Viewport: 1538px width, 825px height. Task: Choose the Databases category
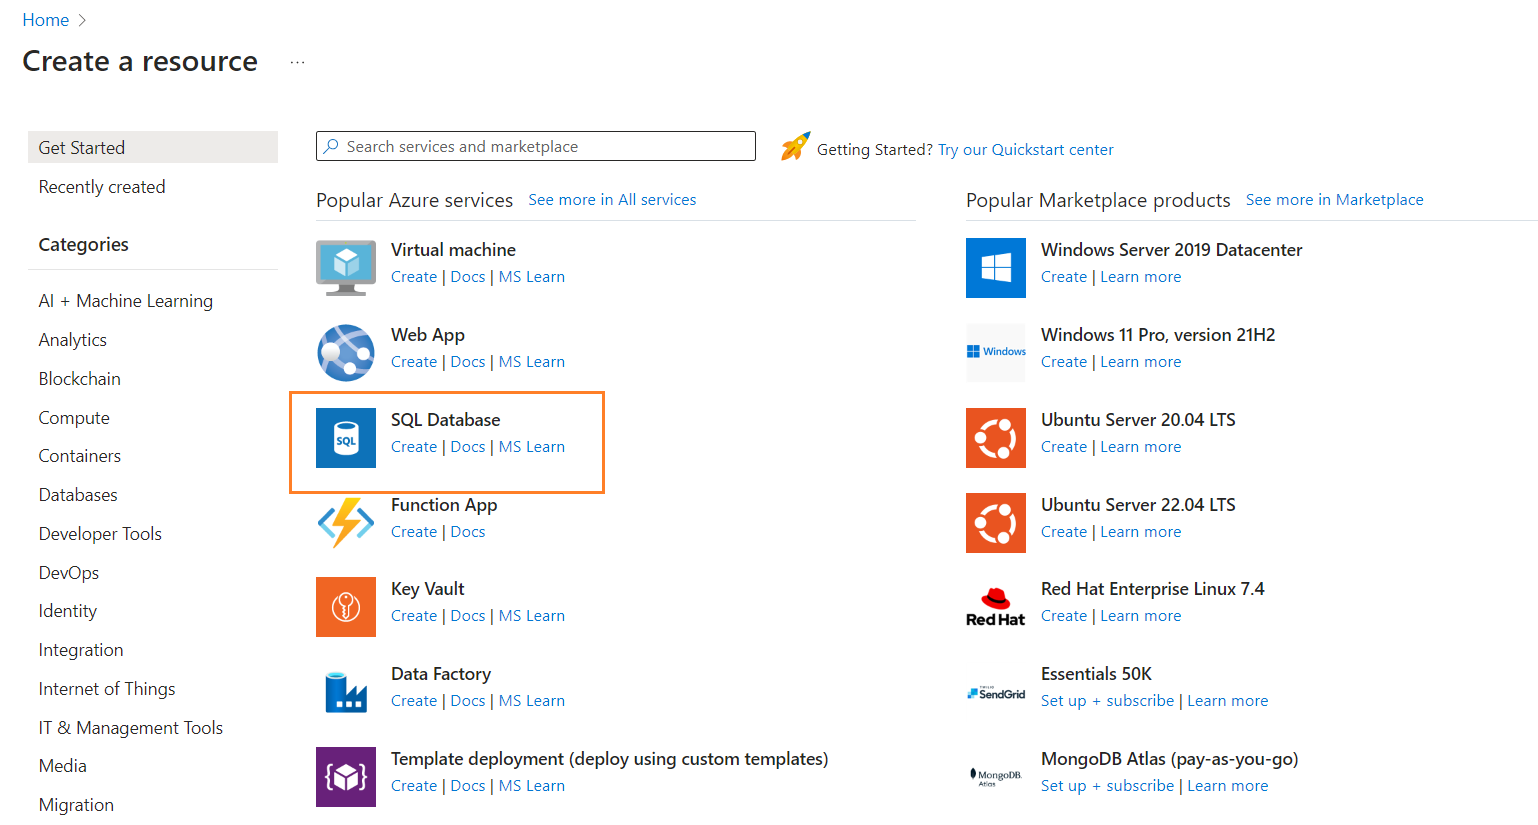78,495
